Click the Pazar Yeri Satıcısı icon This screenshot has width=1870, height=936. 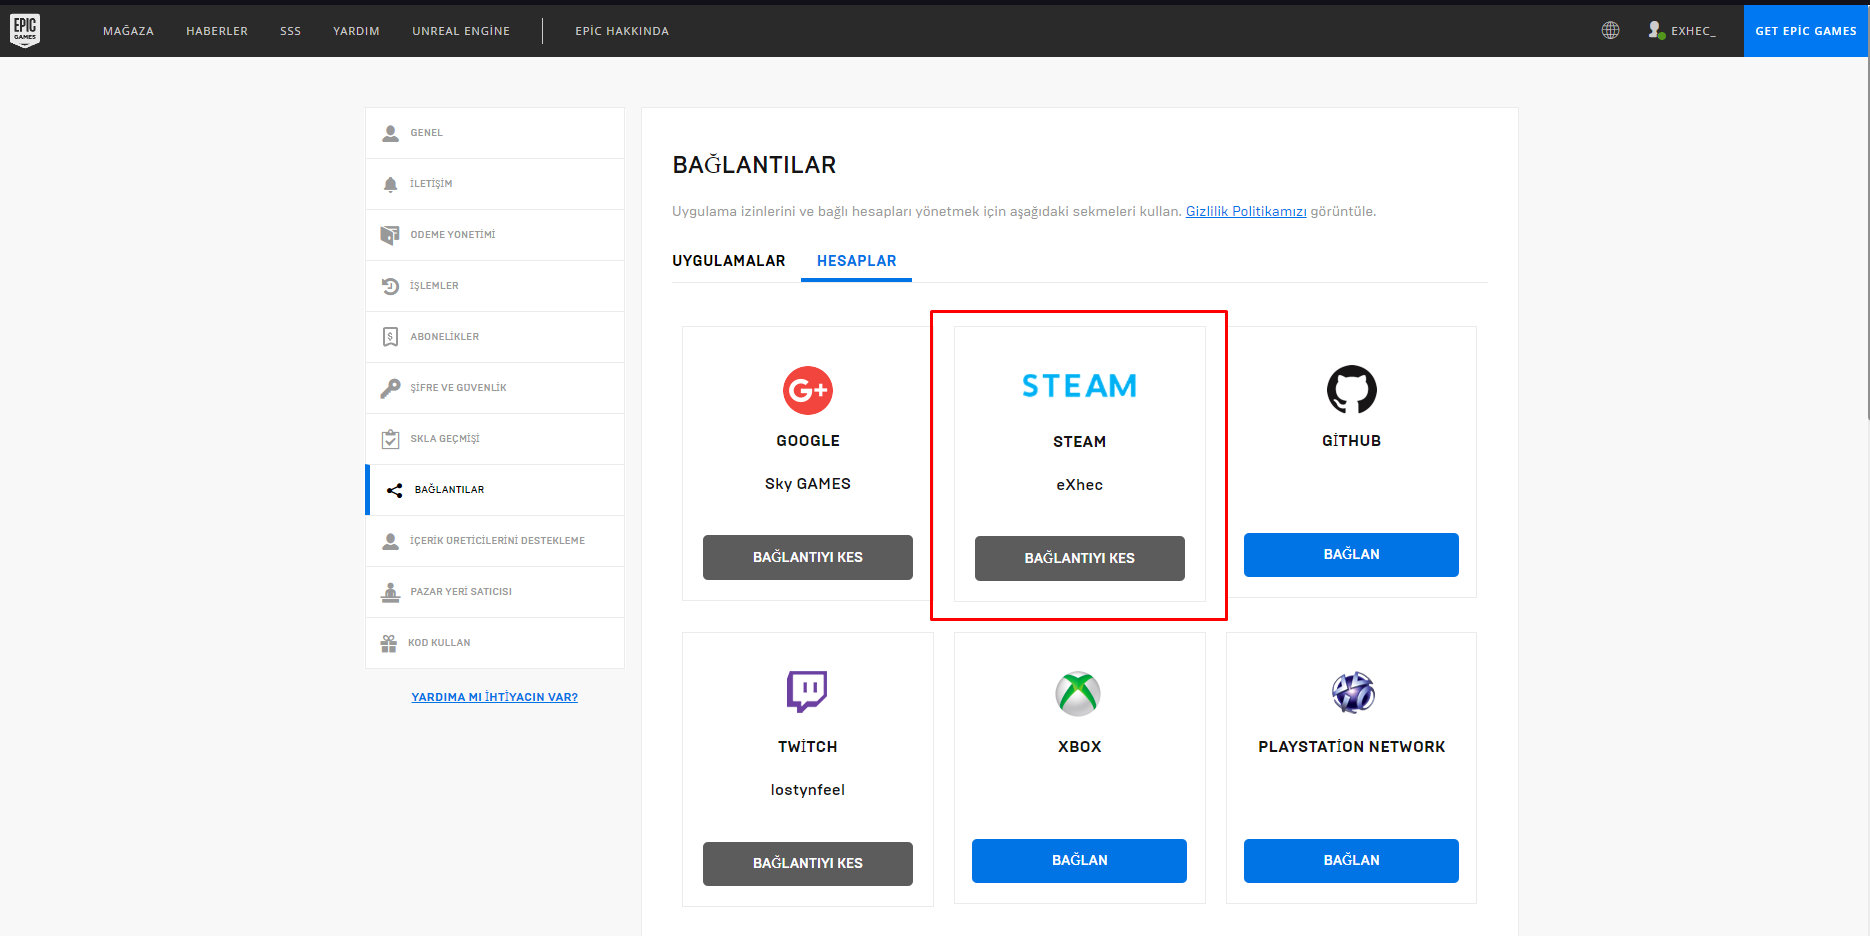click(390, 592)
